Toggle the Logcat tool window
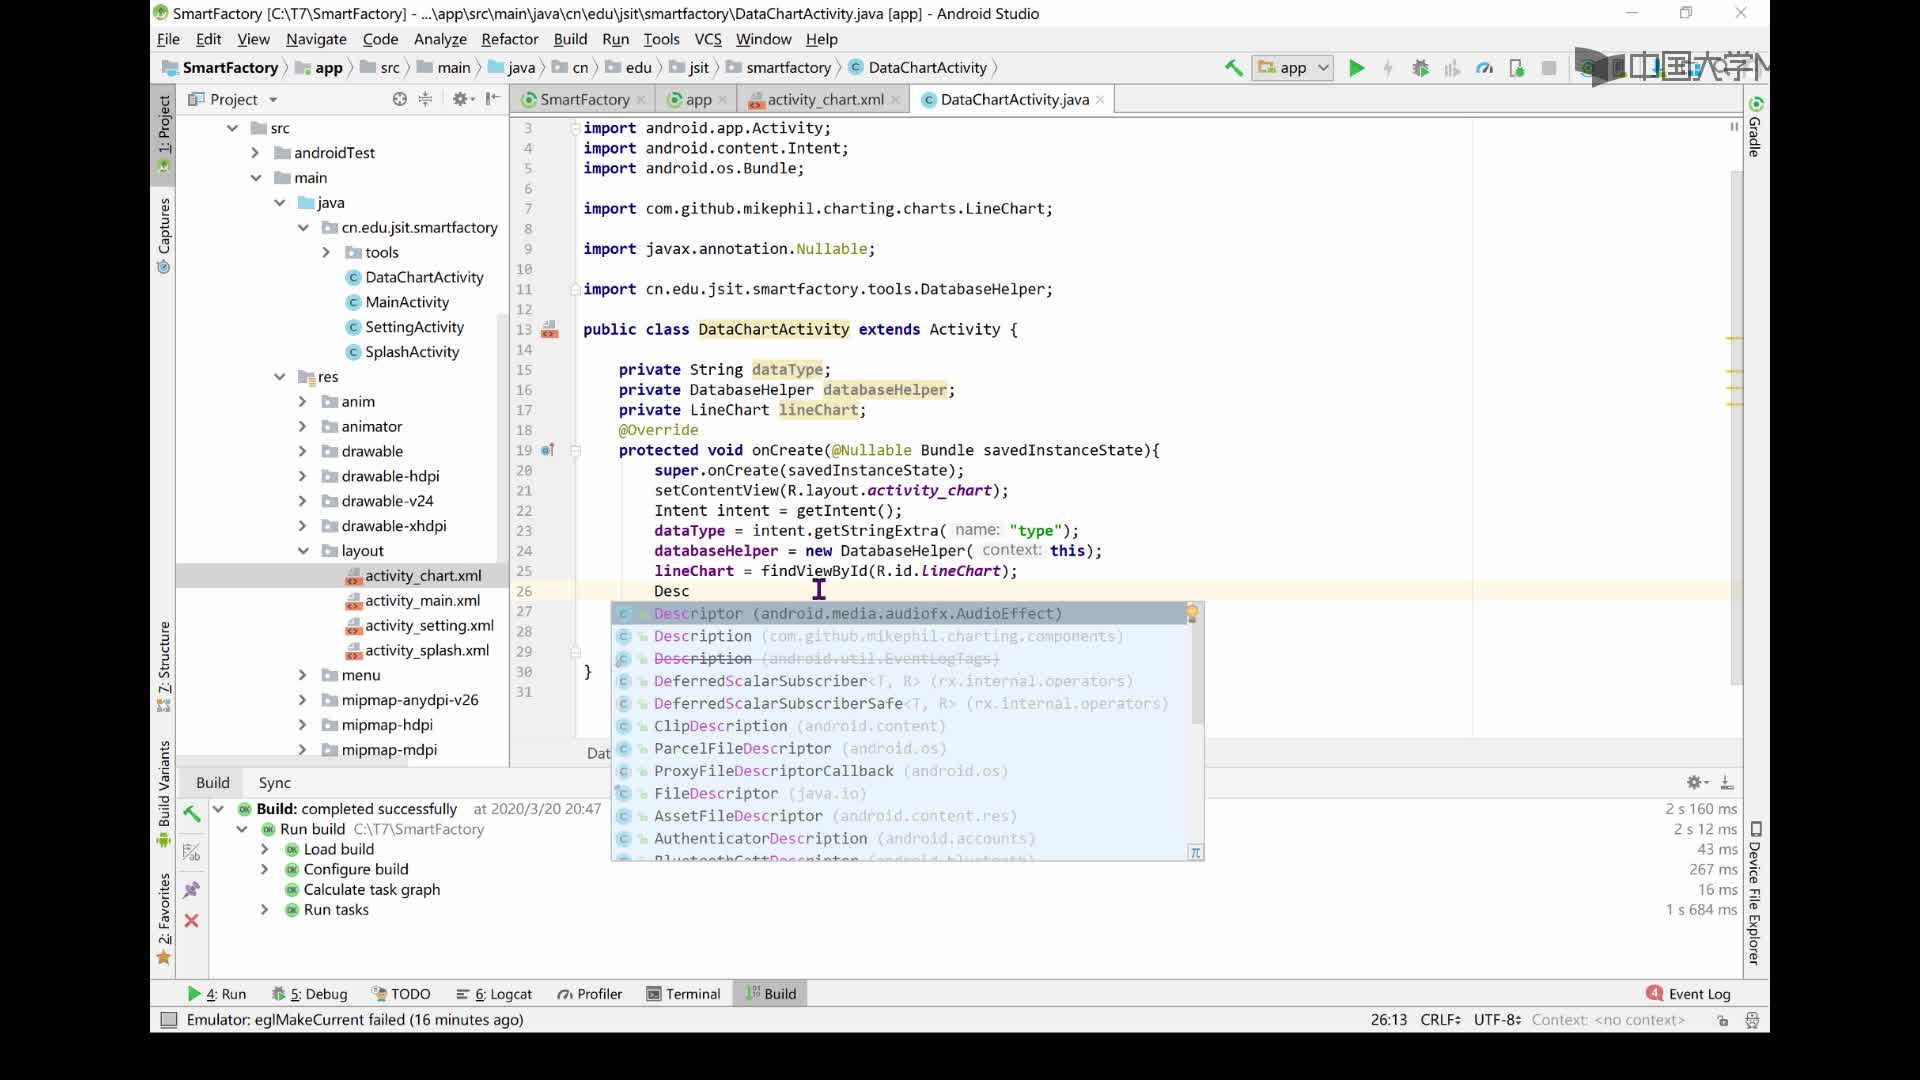 pos(494,994)
